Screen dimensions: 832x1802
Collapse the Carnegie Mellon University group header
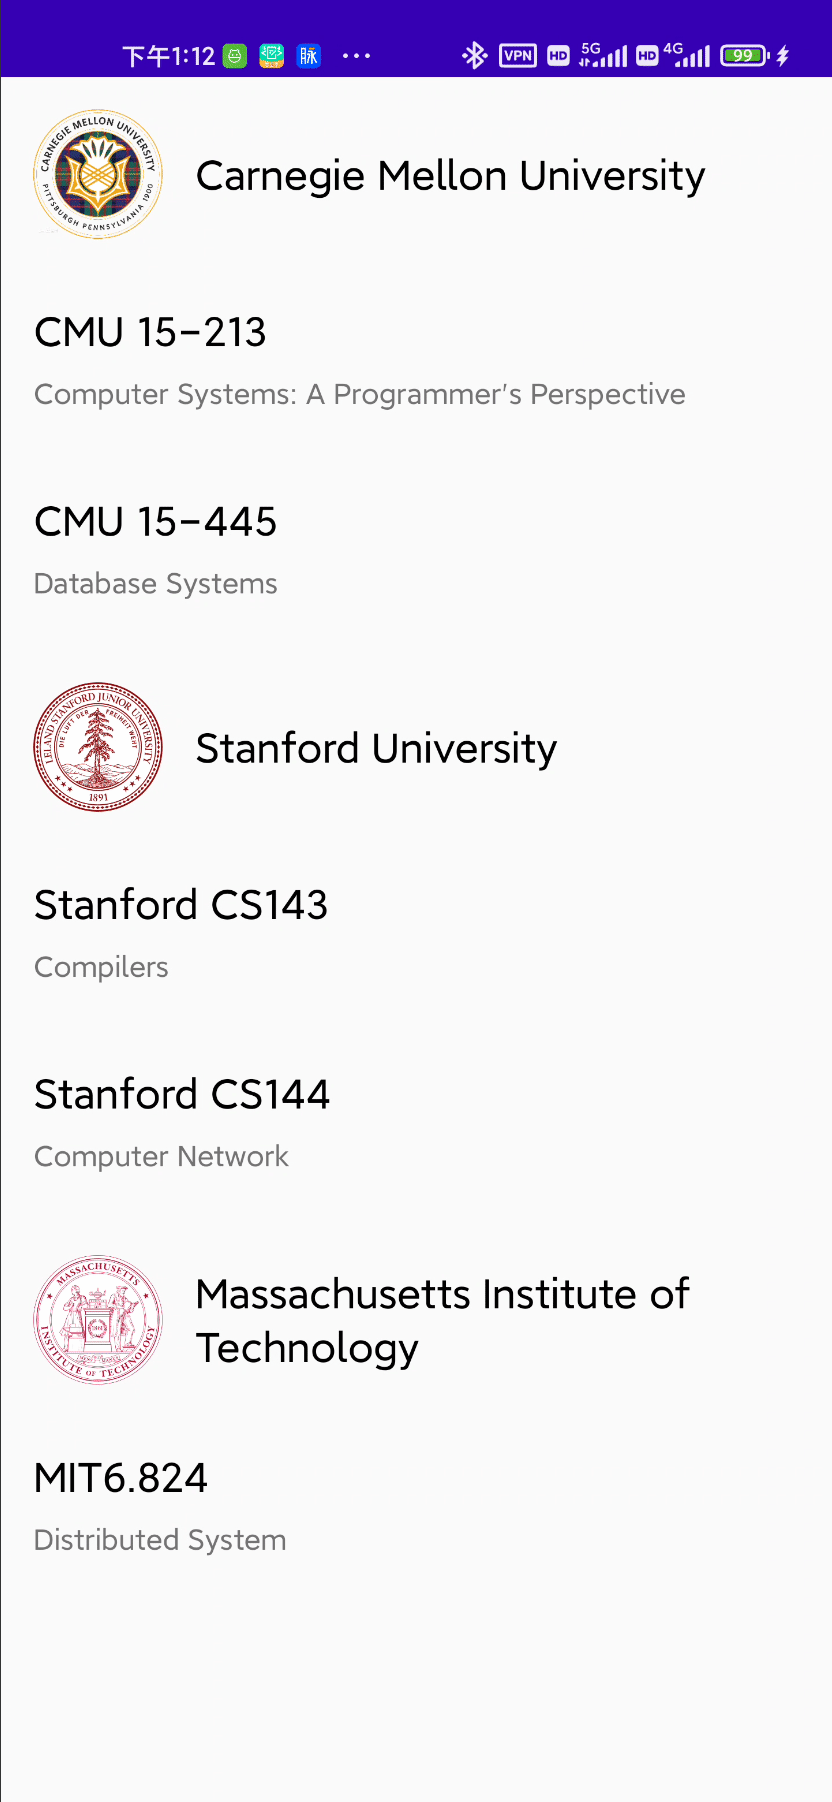[450, 176]
